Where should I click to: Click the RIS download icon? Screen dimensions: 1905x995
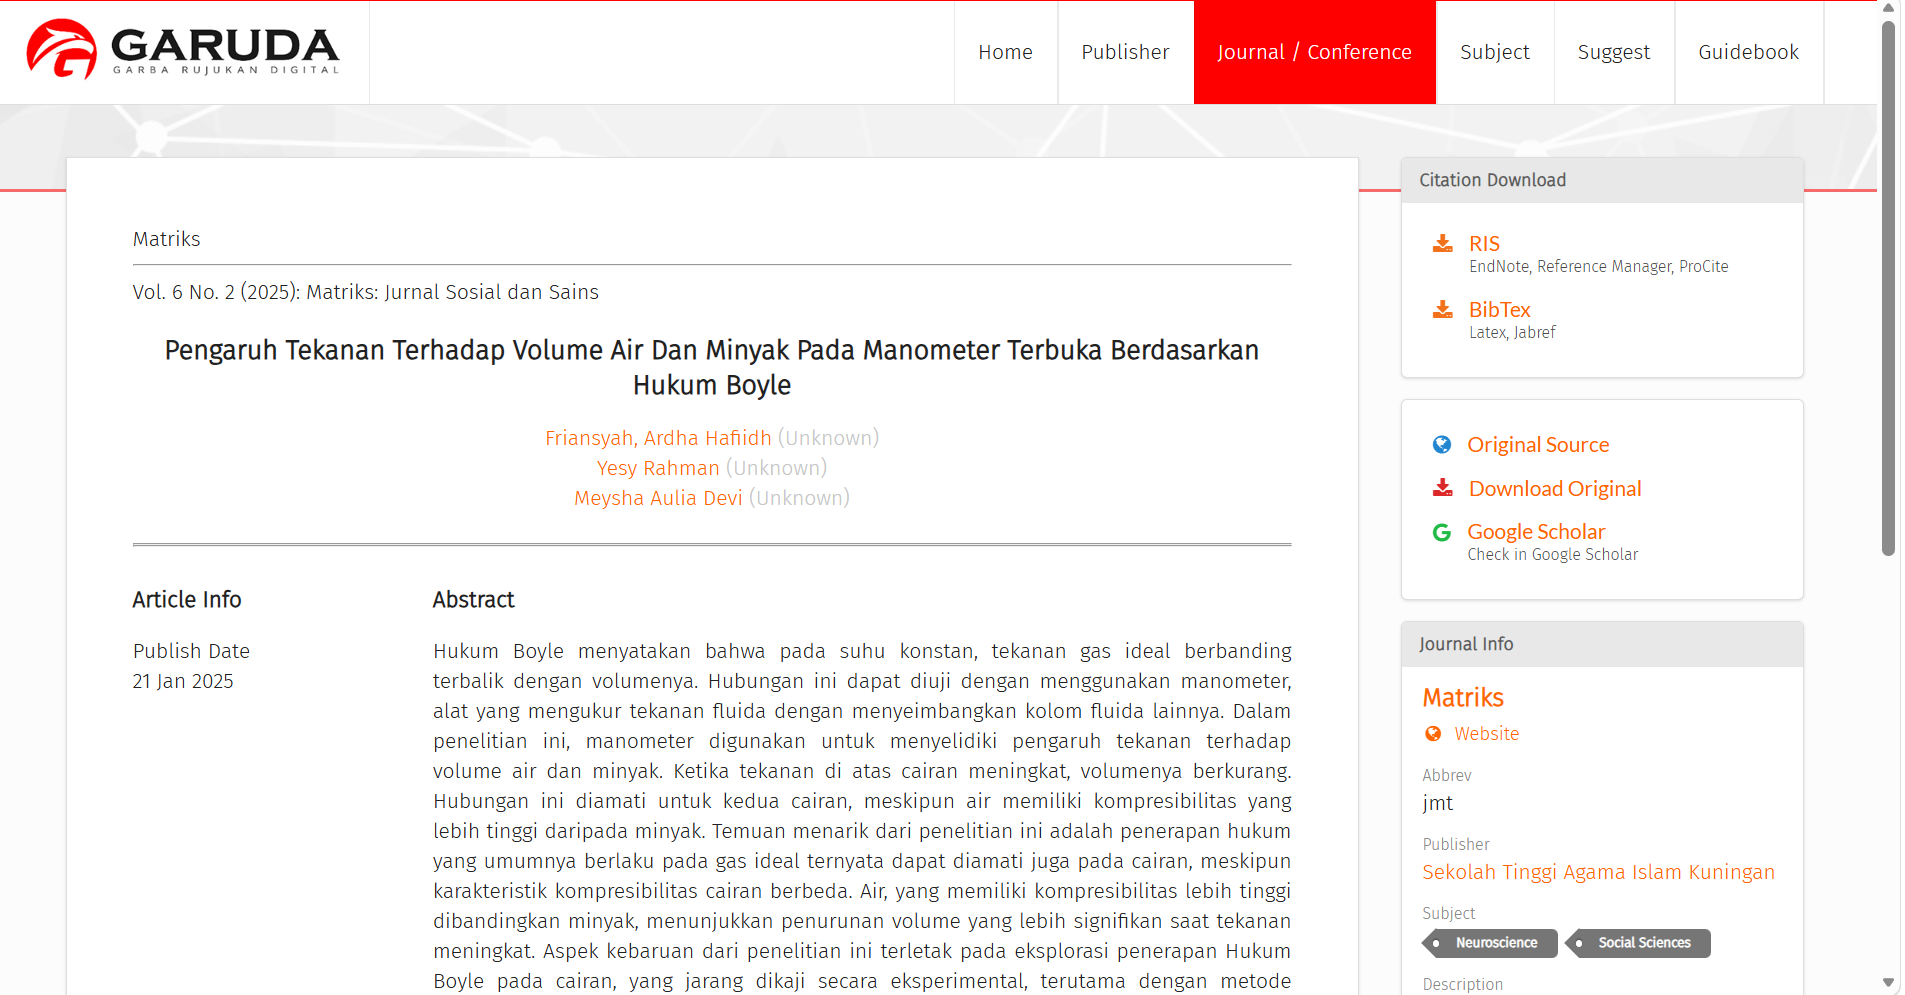click(1442, 243)
